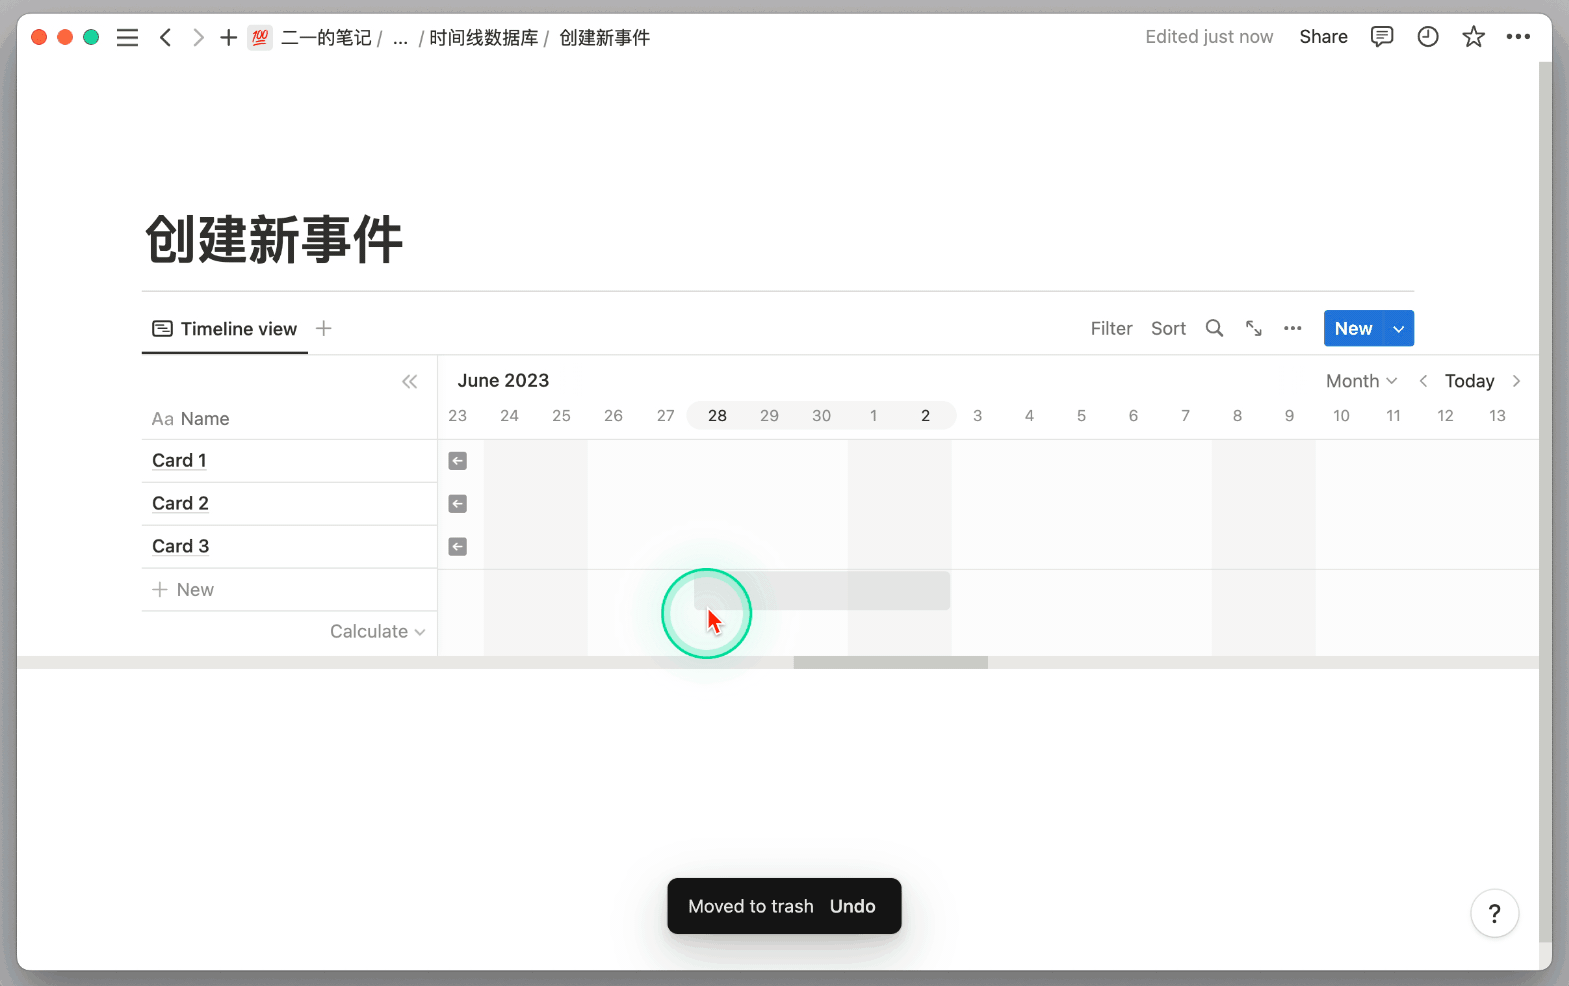Screen dimensions: 1569x986
Task: Open the help question mark button
Action: point(1494,914)
